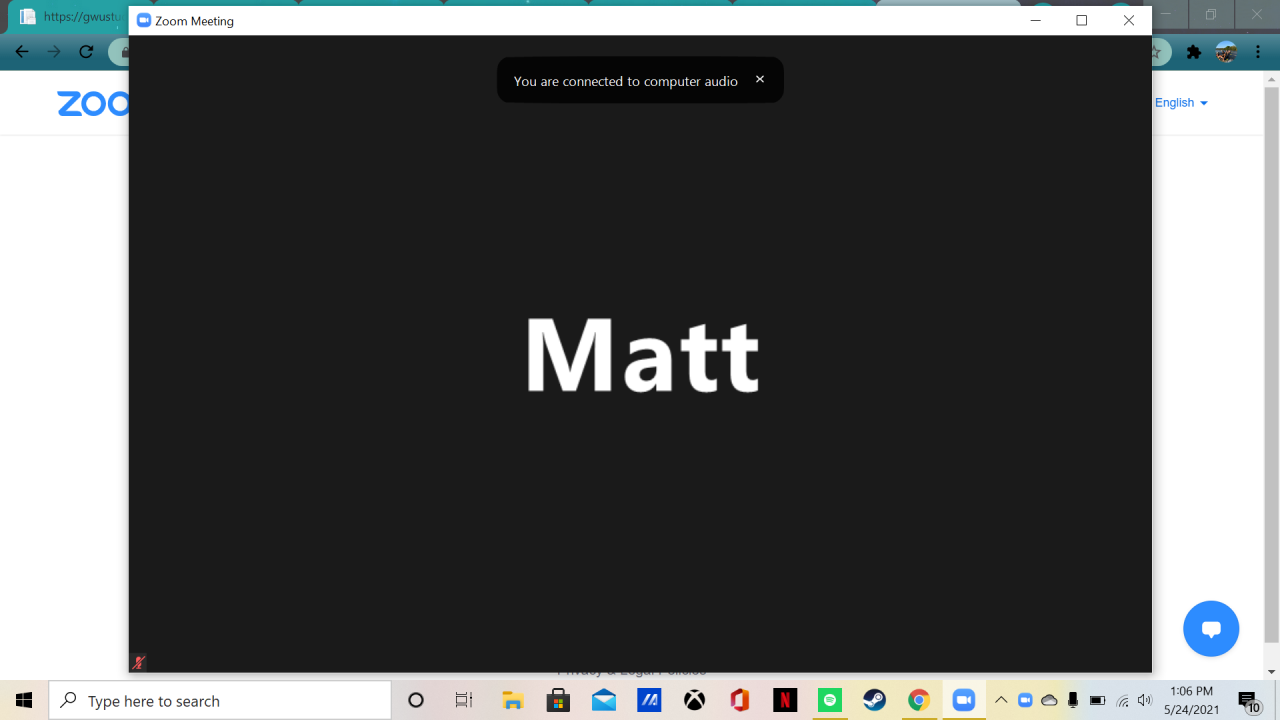Reload the Chrome page
Image resolution: width=1280 pixels, height=720 pixels.
[x=86, y=52]
